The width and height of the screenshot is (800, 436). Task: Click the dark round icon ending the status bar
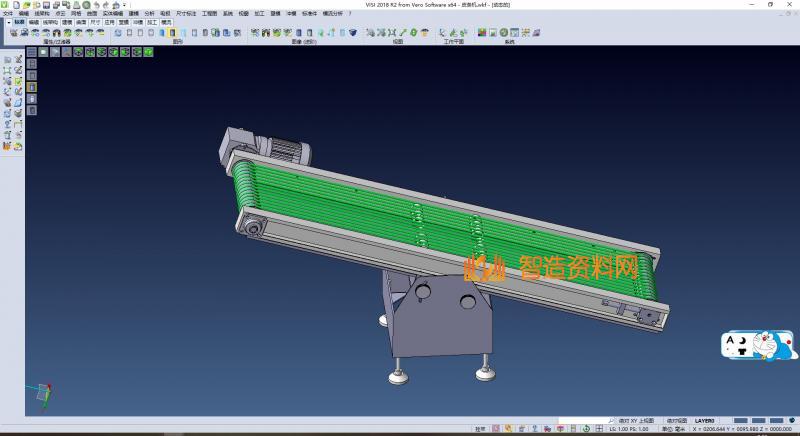pos(791,421)
